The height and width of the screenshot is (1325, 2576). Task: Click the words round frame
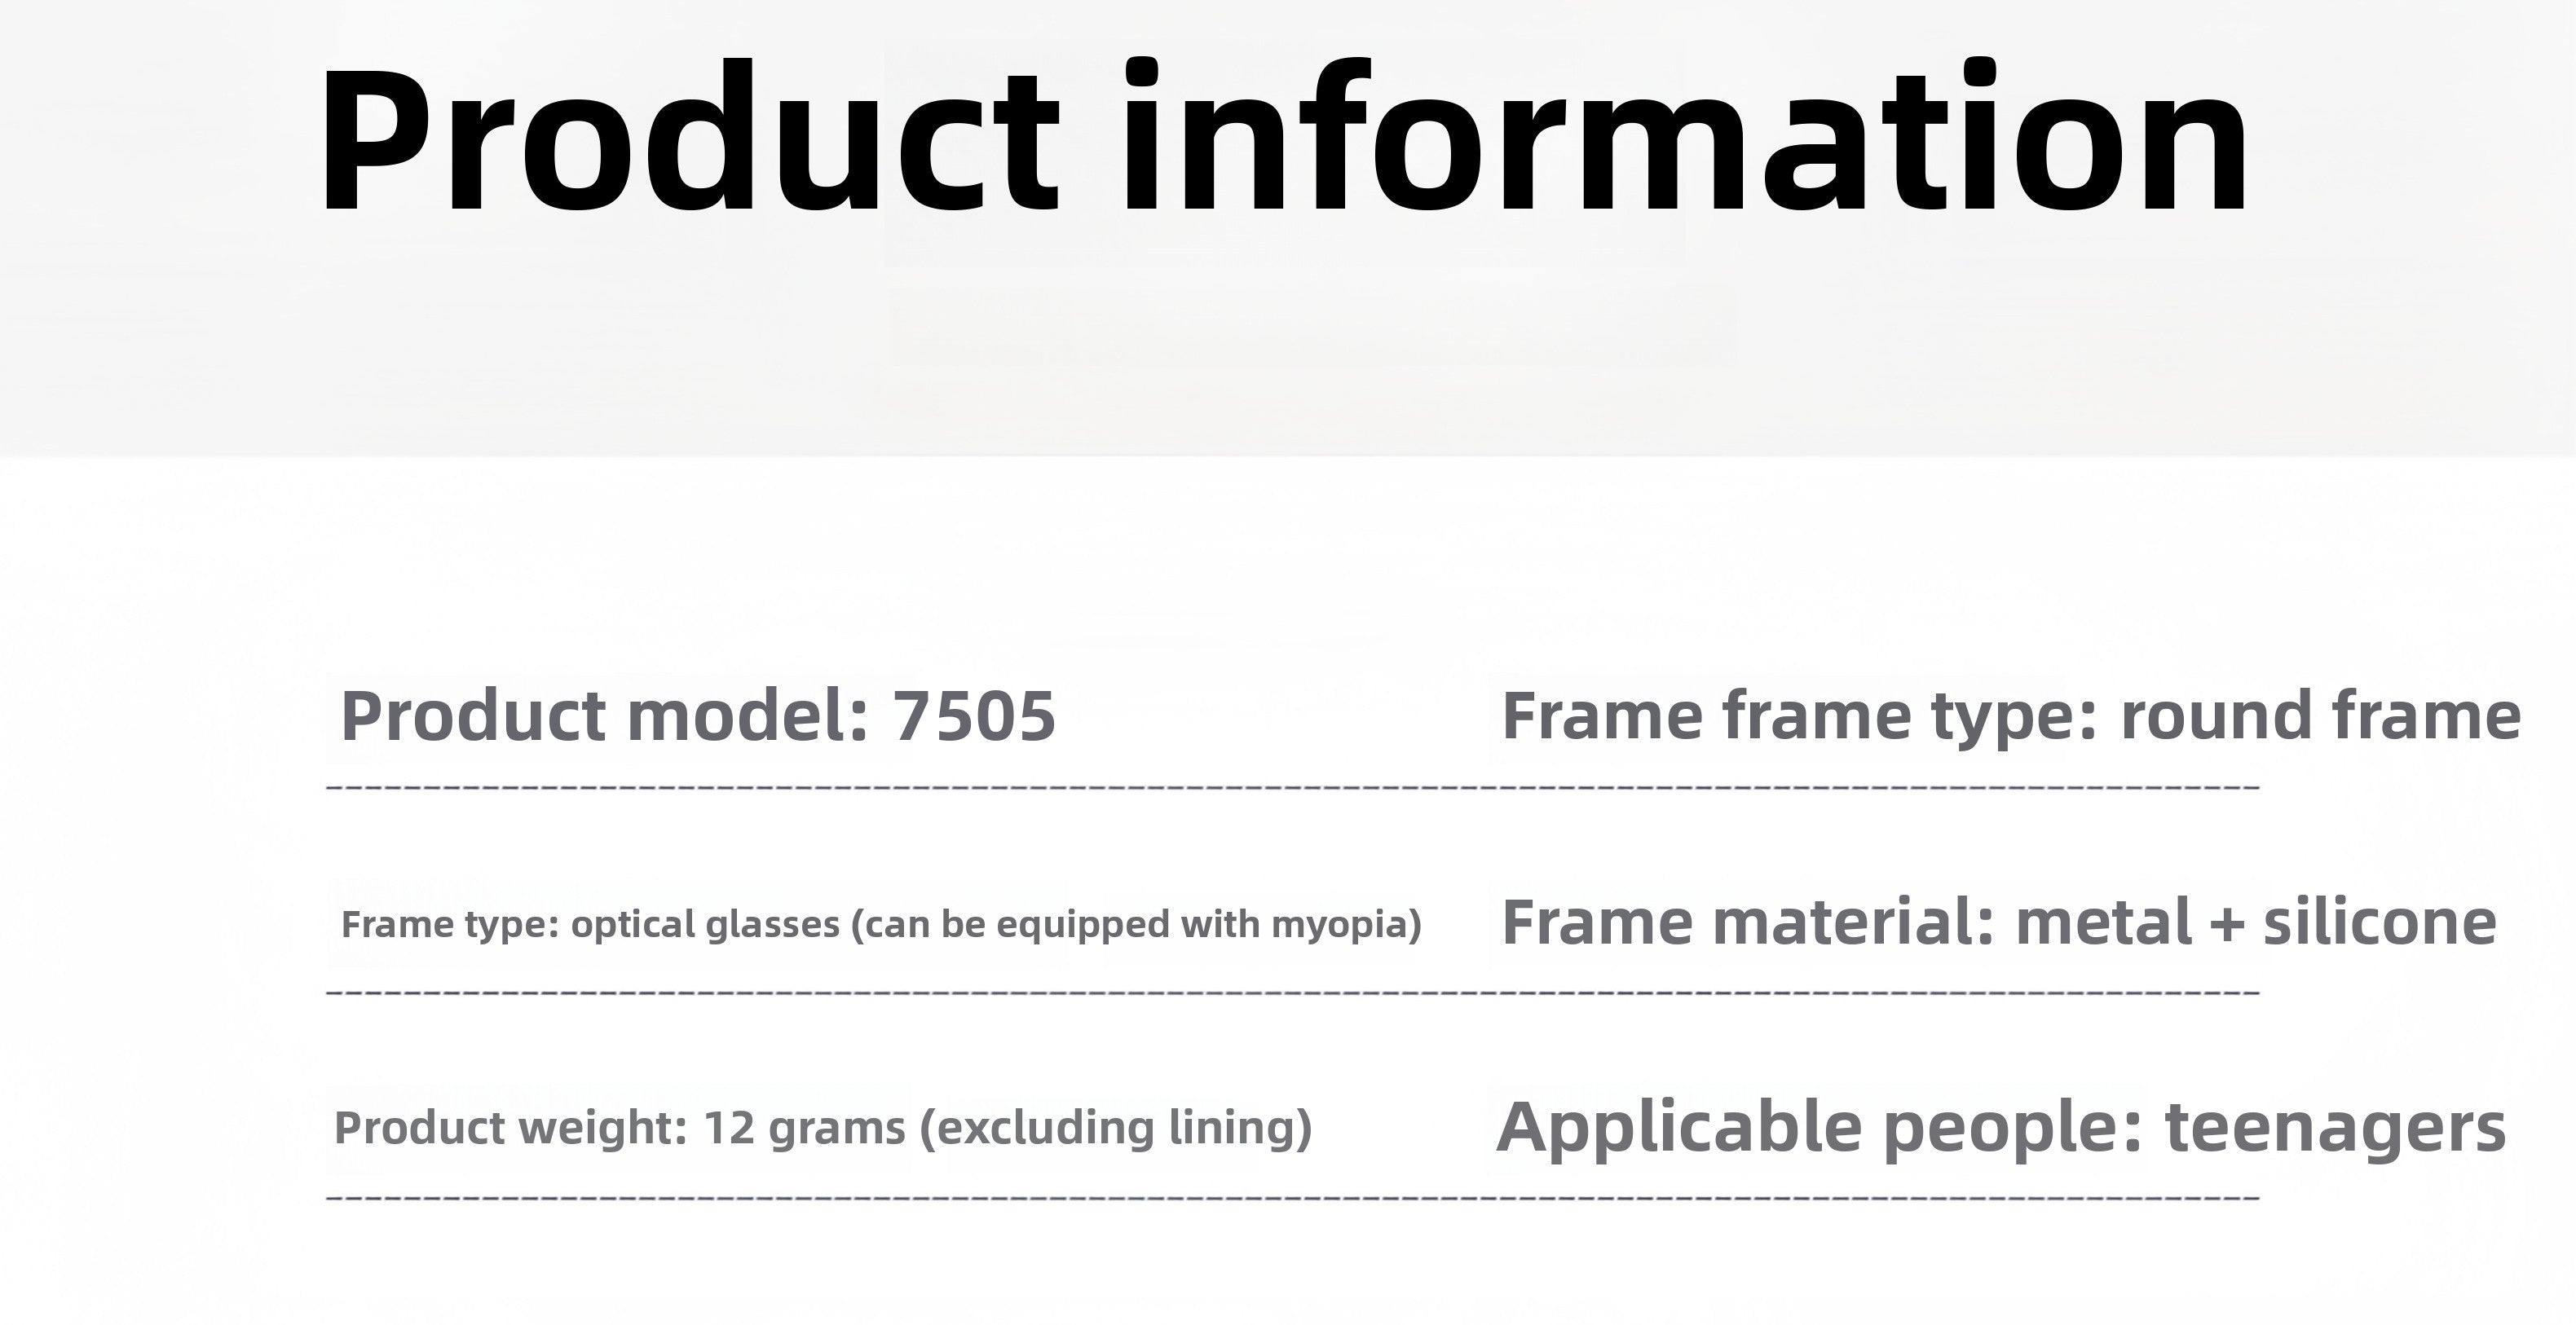click(2320, 716)
